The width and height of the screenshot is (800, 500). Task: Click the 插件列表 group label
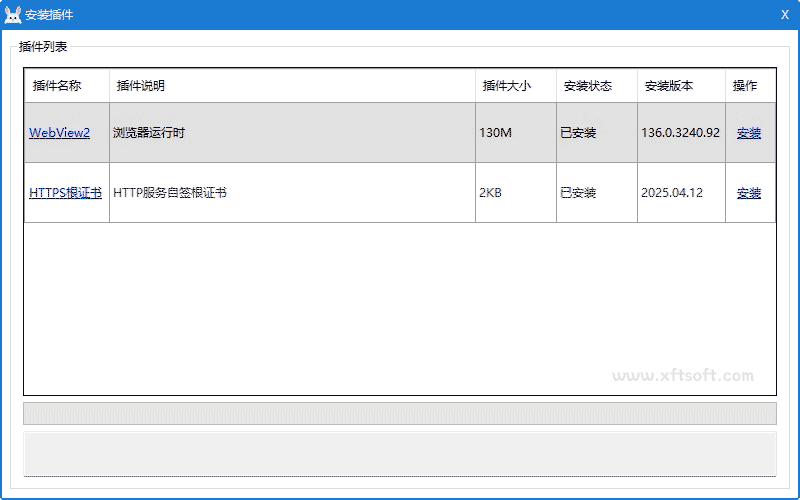[43, 46]
